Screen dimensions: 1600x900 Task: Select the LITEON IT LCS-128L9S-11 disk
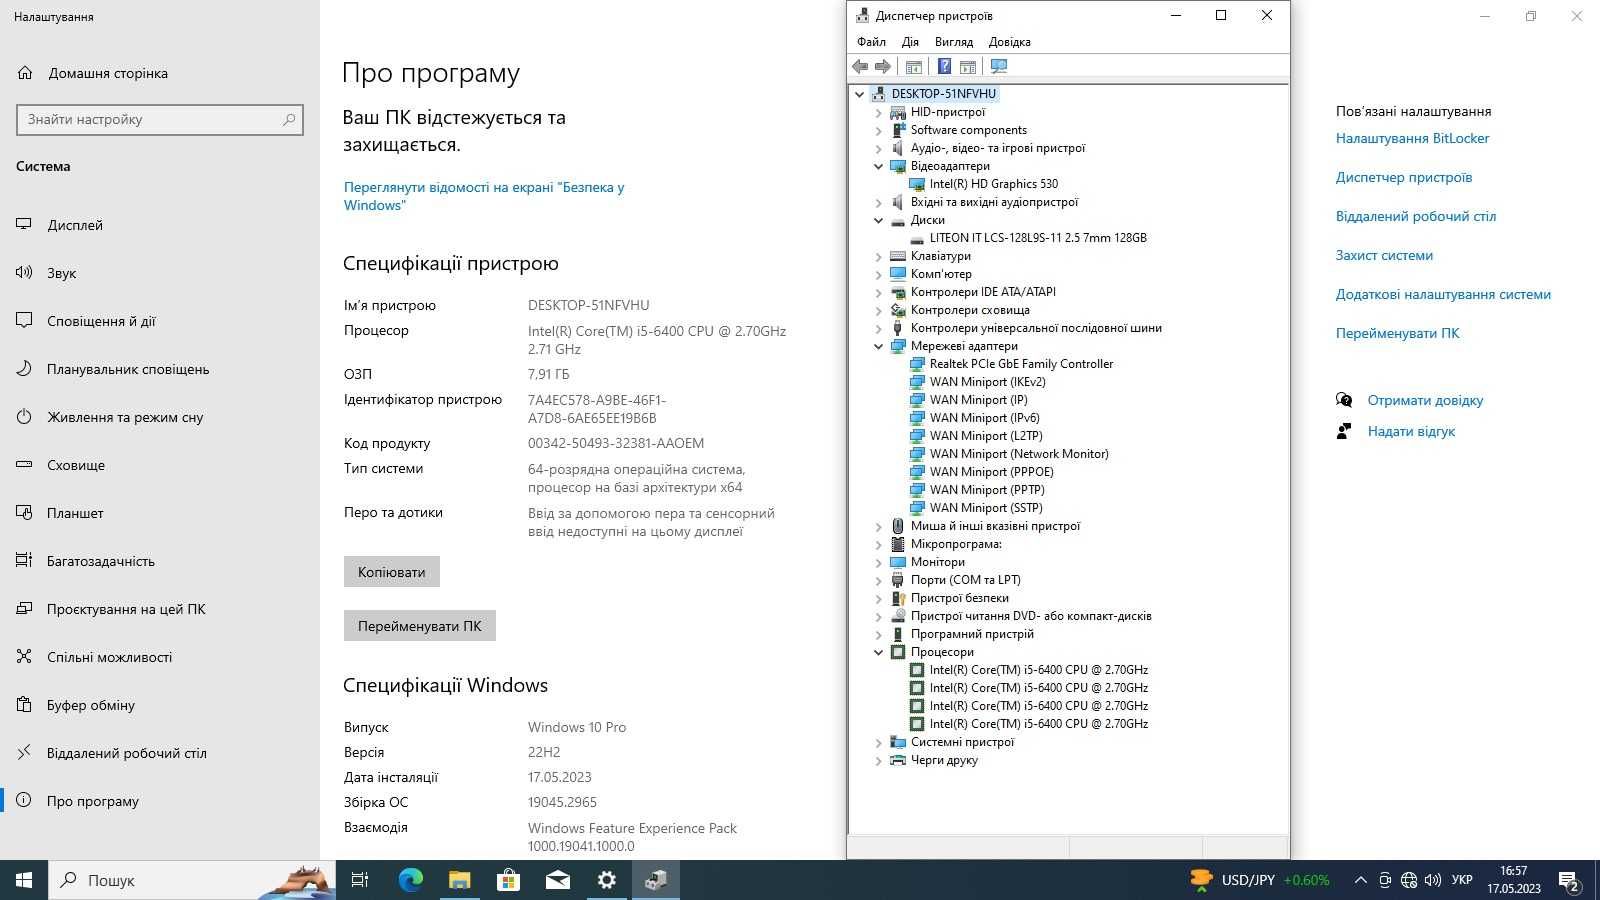pos(1038,238)
